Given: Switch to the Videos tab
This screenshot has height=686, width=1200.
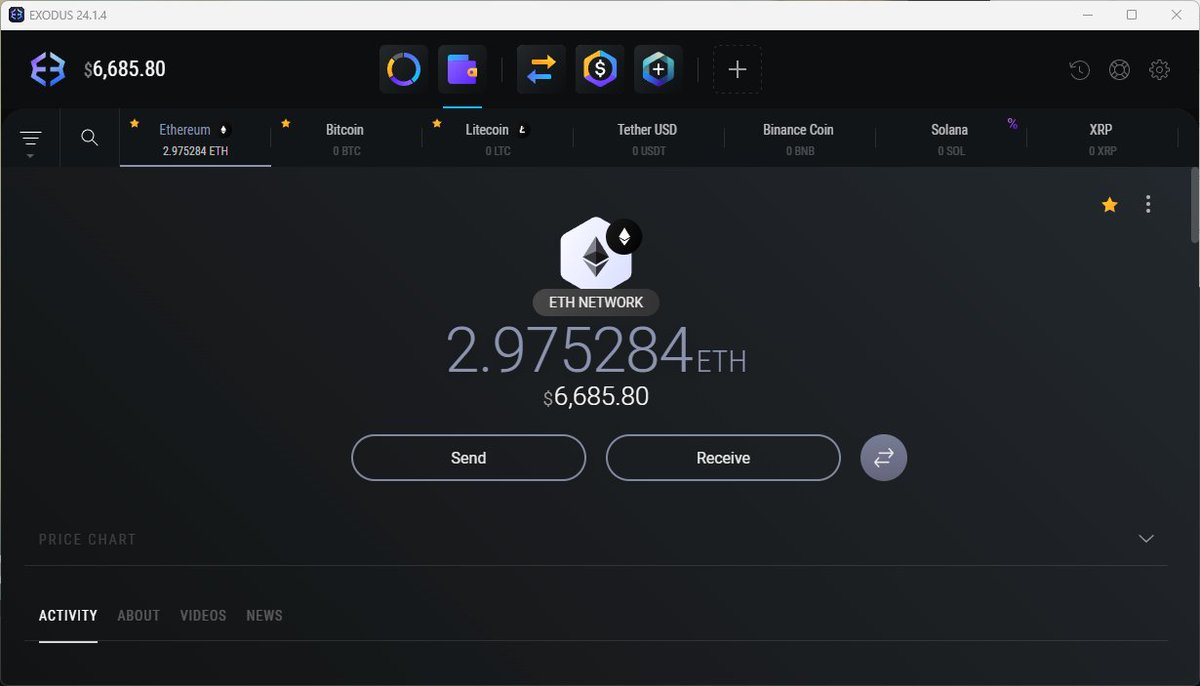Looking at the screenshot, I should pos(203,616).
